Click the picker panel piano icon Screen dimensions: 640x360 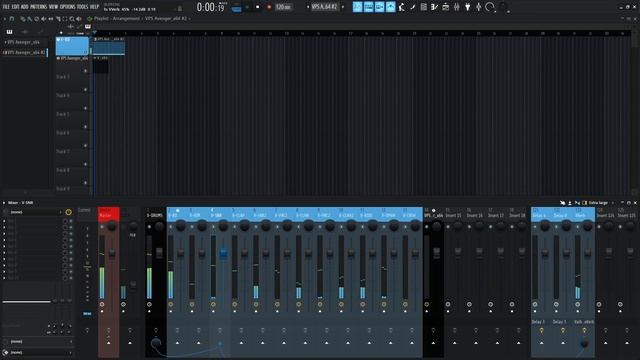9,32
